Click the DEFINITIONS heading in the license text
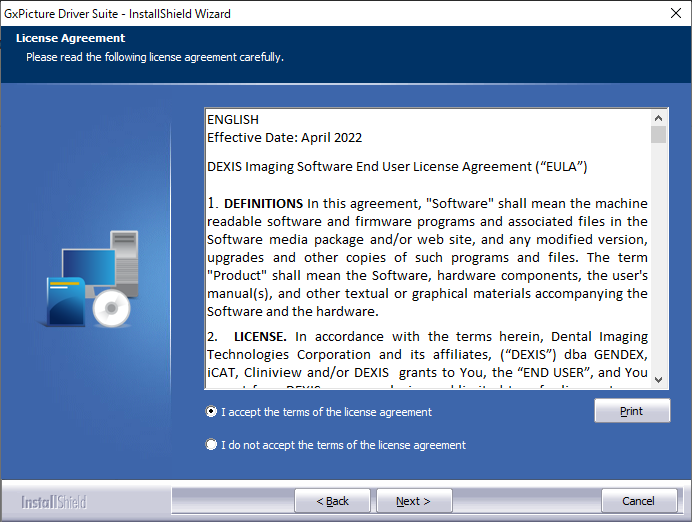692x522 pixels. pyautogui.click(x=263, y=204)
